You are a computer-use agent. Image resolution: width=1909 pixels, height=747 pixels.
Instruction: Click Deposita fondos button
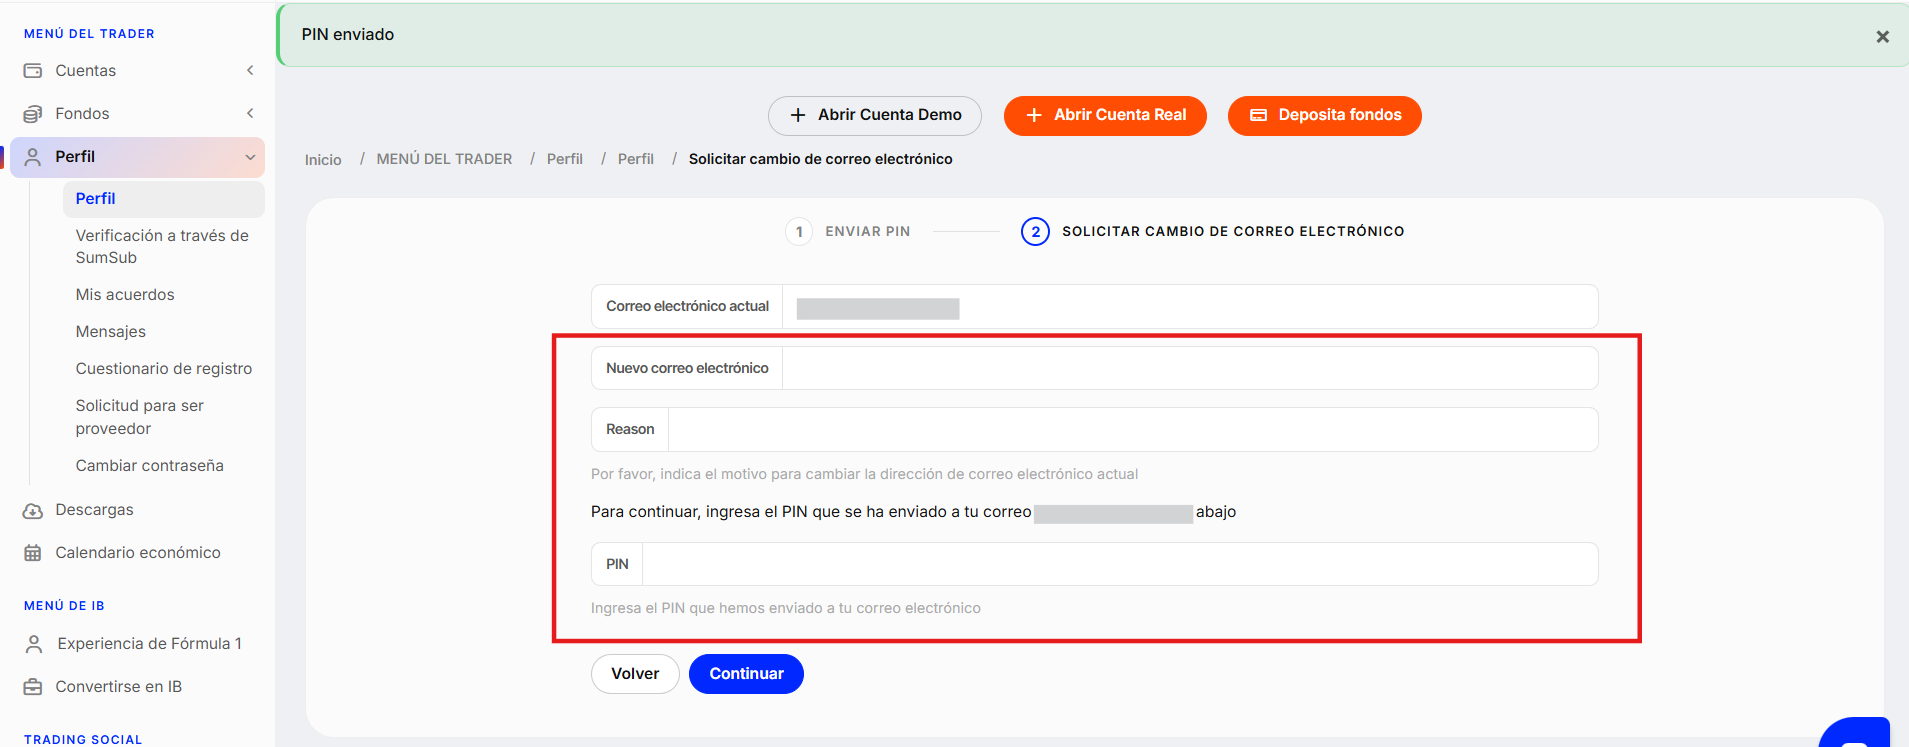1325,116
